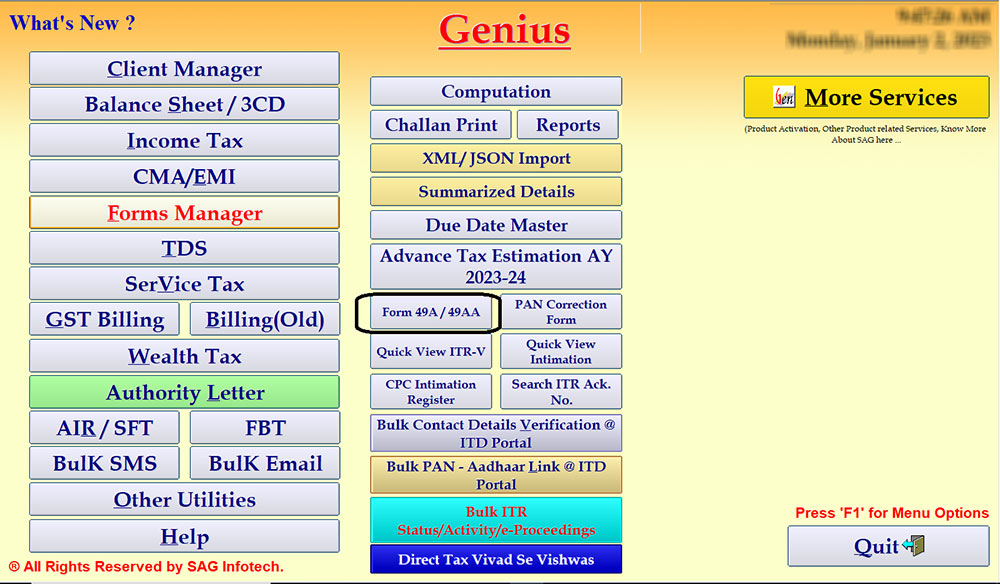Open the Computation panel
1000x584 pixels.
[x=496, y=91]
